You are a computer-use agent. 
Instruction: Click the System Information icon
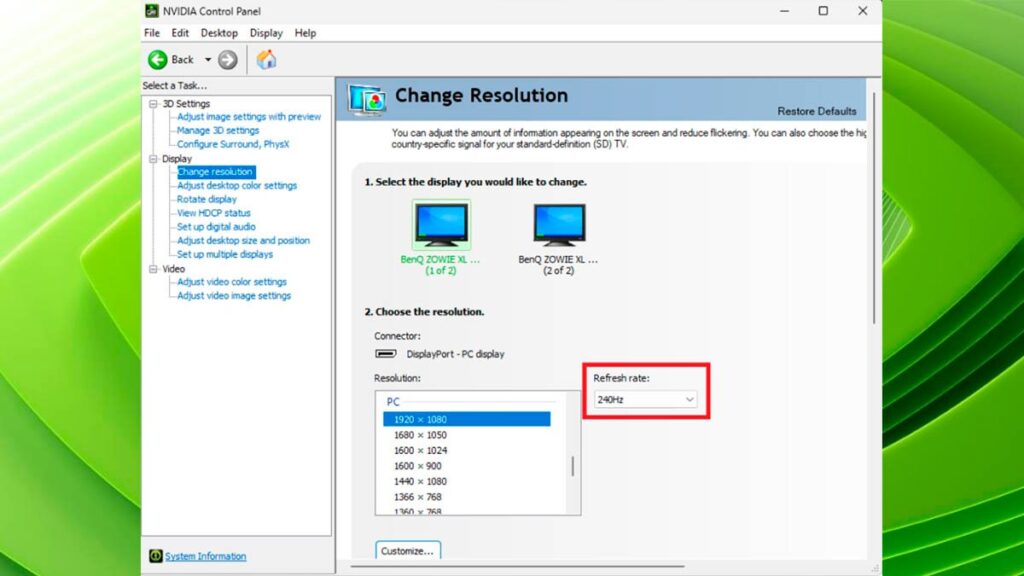point(155,556)
